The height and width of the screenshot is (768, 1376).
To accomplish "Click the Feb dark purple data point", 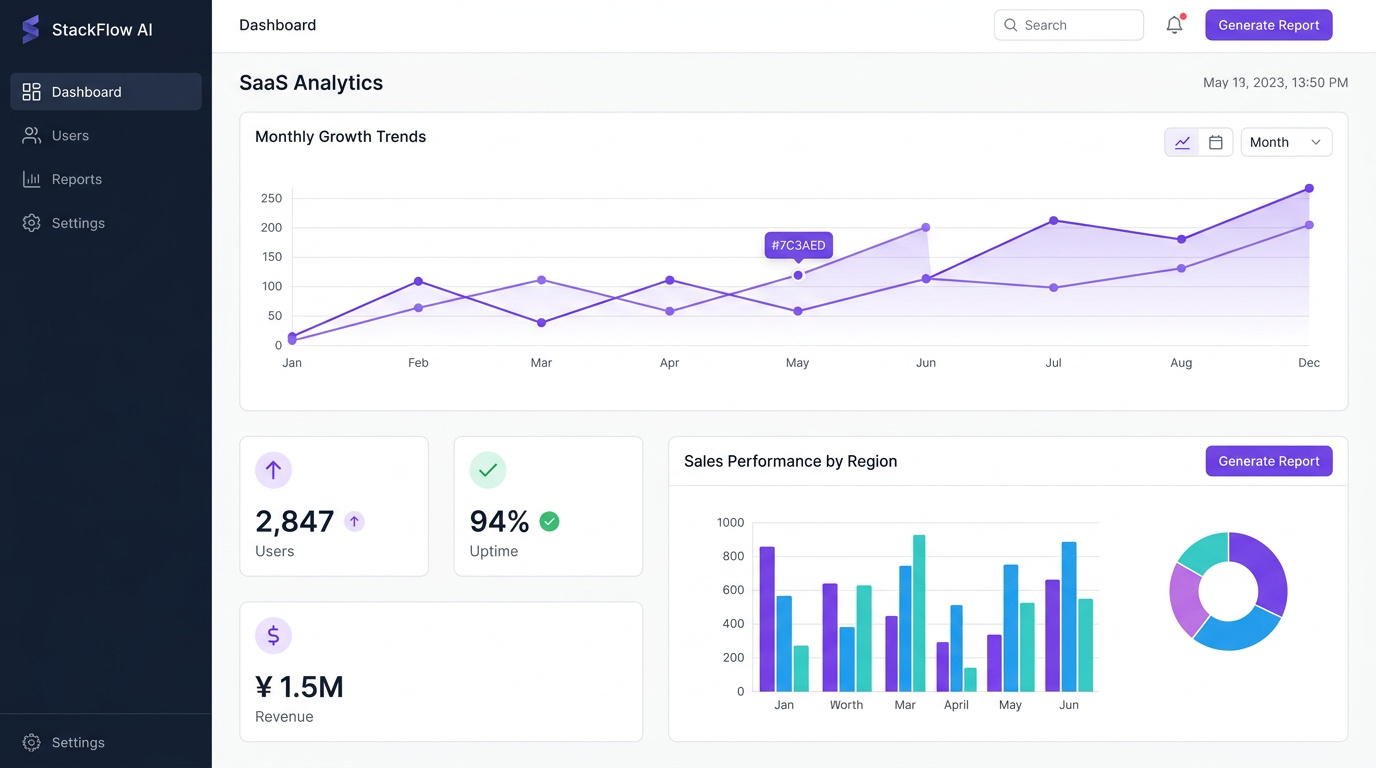I will (418, 281).
